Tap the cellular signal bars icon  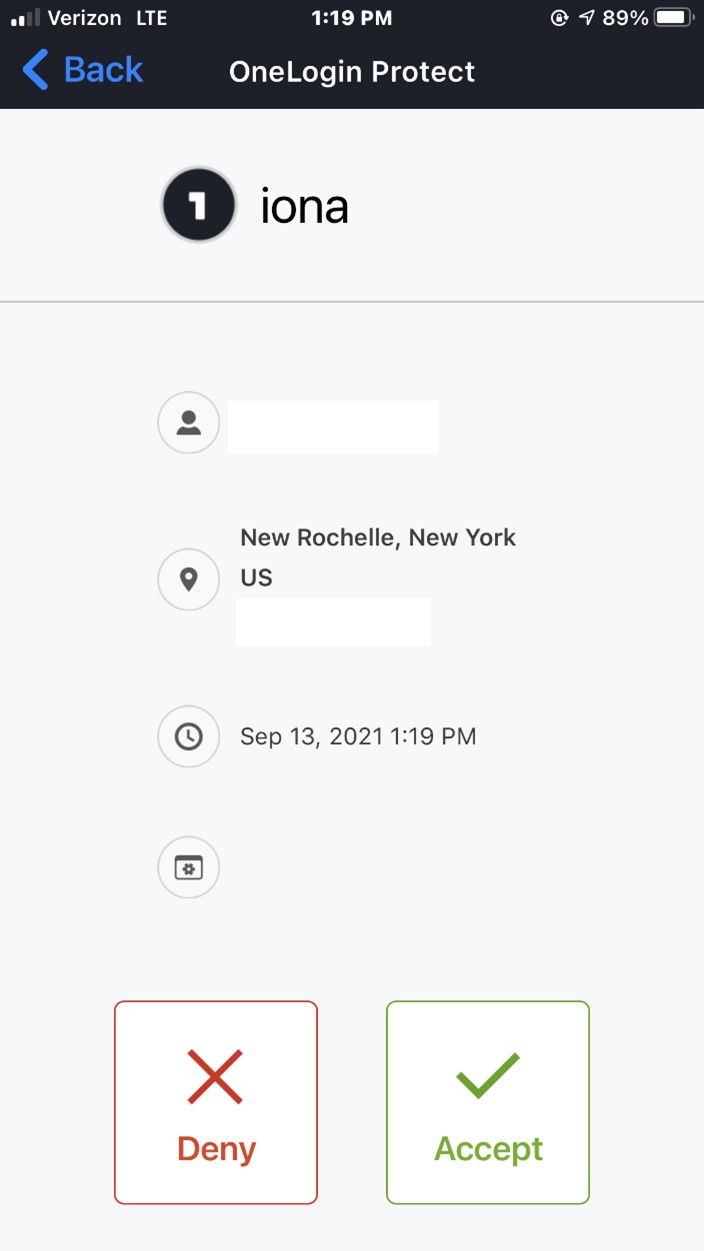(24, 18)
